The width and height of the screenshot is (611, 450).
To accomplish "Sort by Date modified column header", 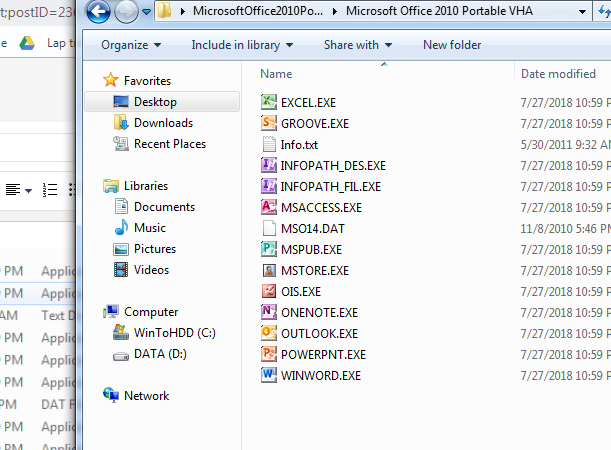I will pos(558,74).
